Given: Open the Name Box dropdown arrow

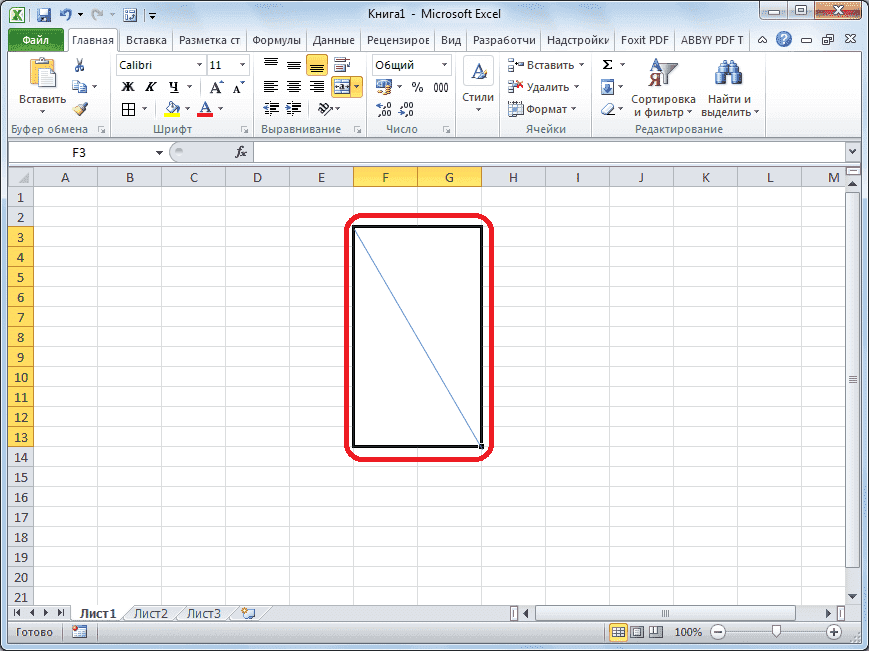Looking at the screenshot, I should tap(158, 152).
